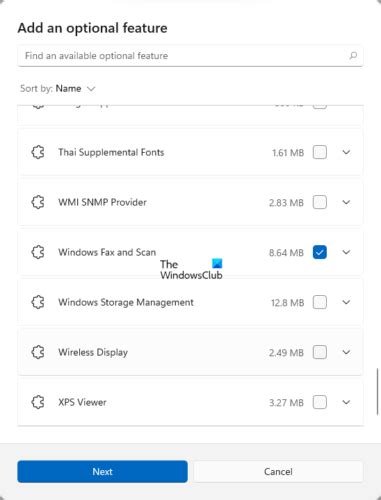Click the 2.83 MB size value
This screenshot has width=381, height=500.
pyautogui.click(x=286, y=203)
